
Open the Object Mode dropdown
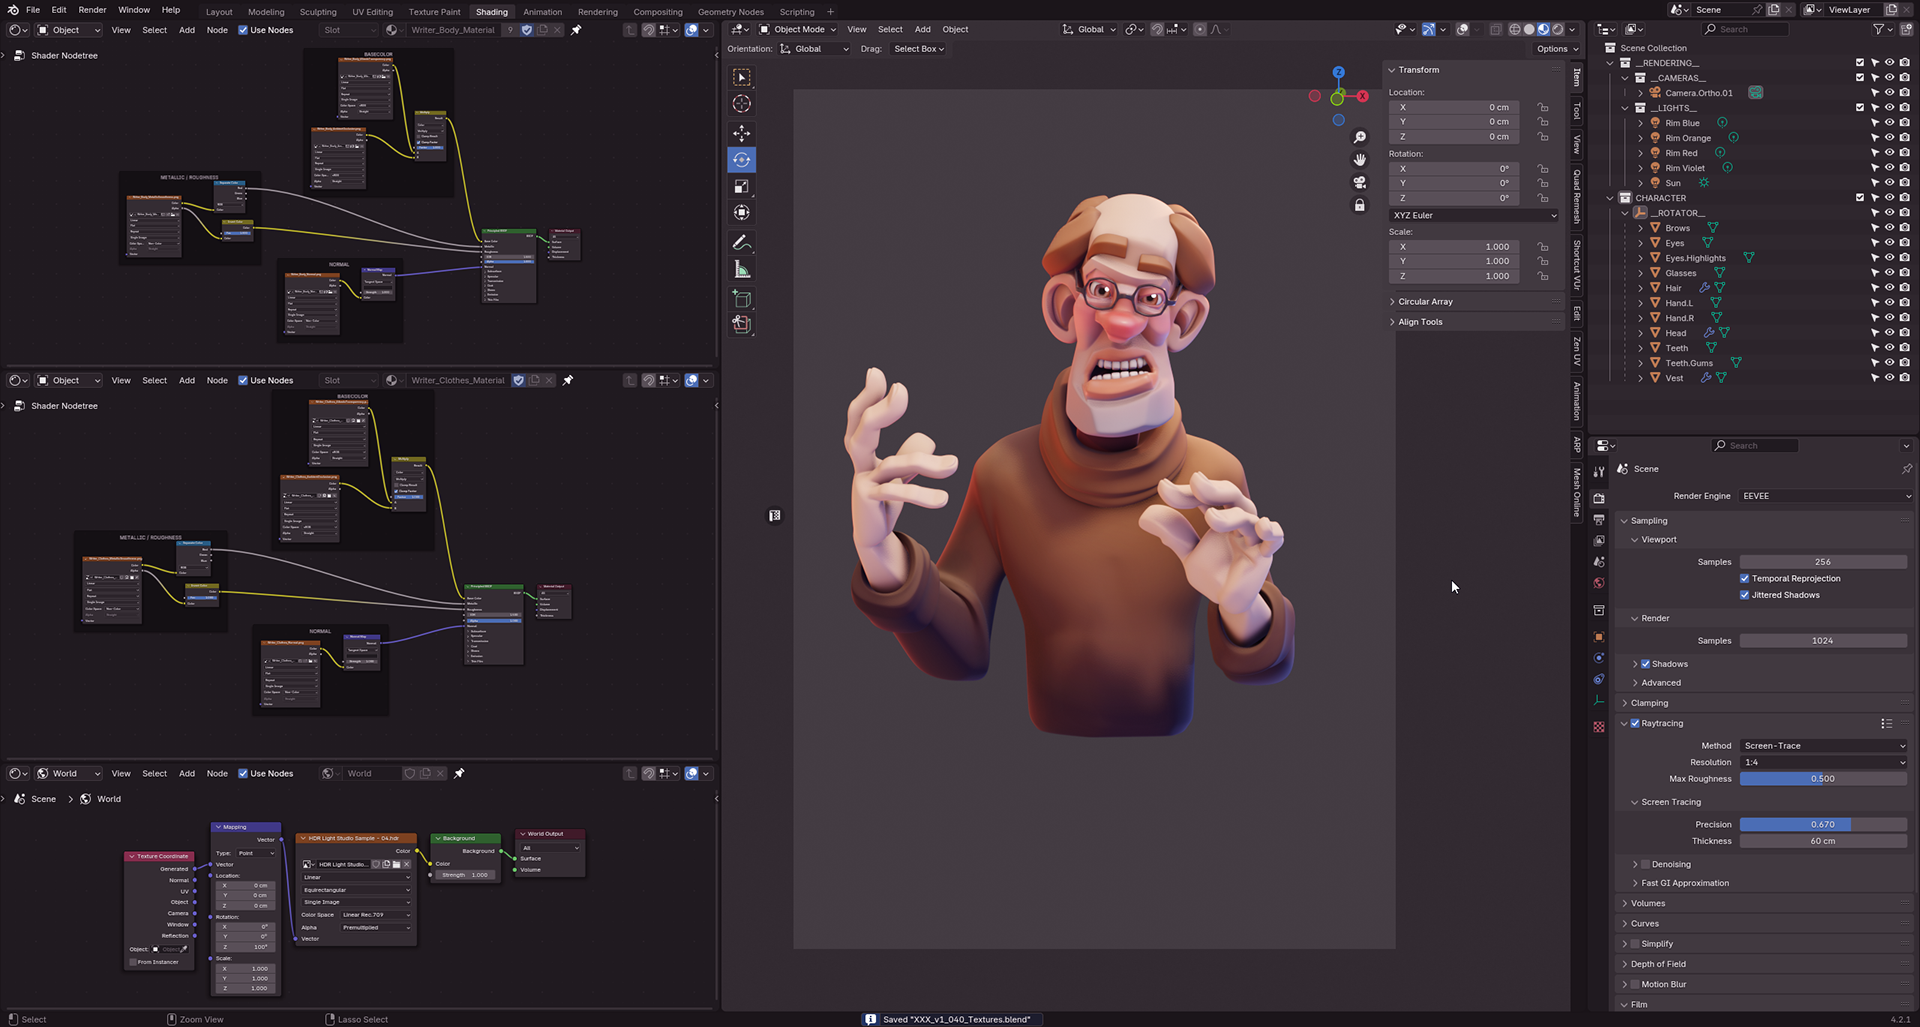[x=797, y=29]
